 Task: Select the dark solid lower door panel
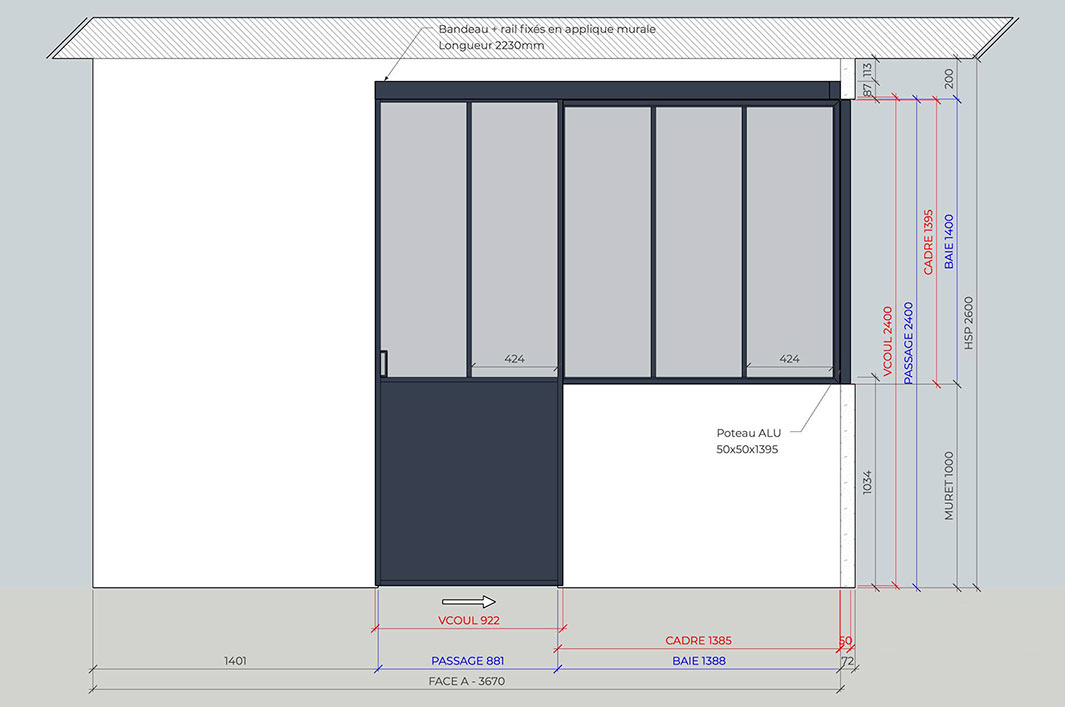coord(468,482)
